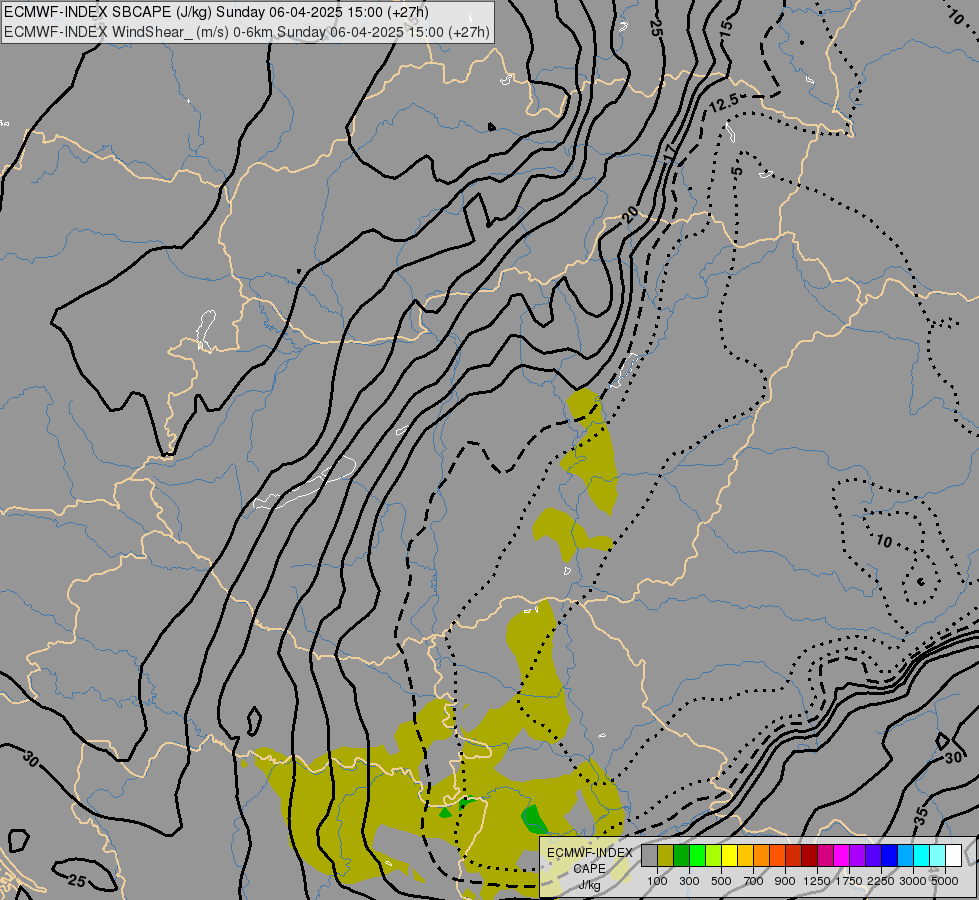Click the white swatch at legend end
Screen dimensions: 979x900
pos(953,856)
